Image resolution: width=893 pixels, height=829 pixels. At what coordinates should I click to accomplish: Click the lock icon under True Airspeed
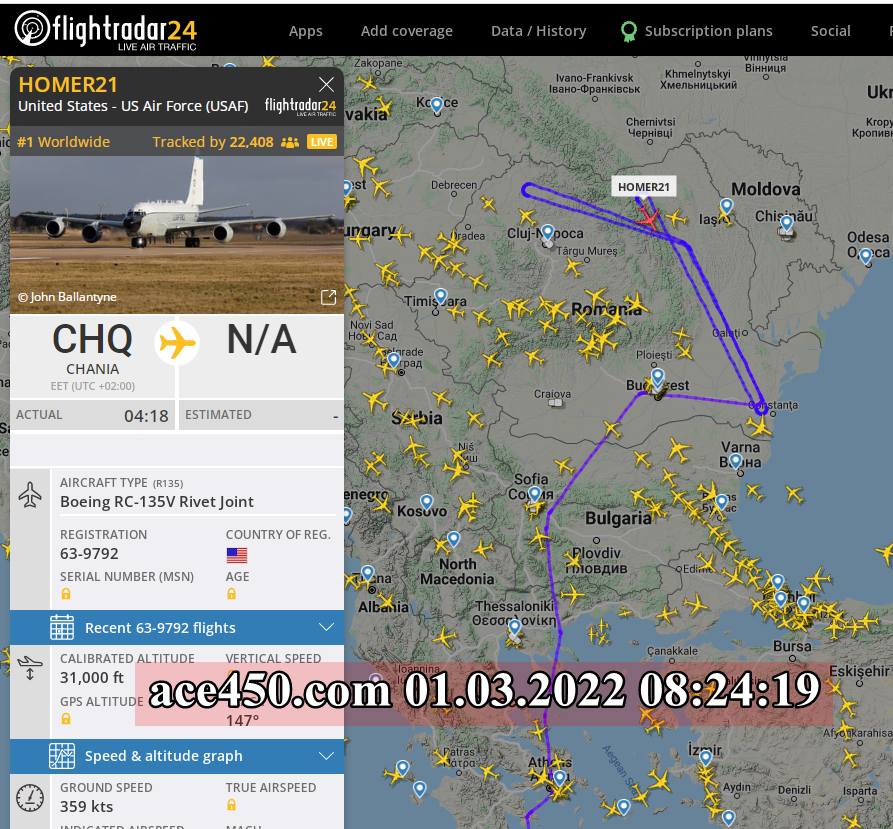click(231, 804)
